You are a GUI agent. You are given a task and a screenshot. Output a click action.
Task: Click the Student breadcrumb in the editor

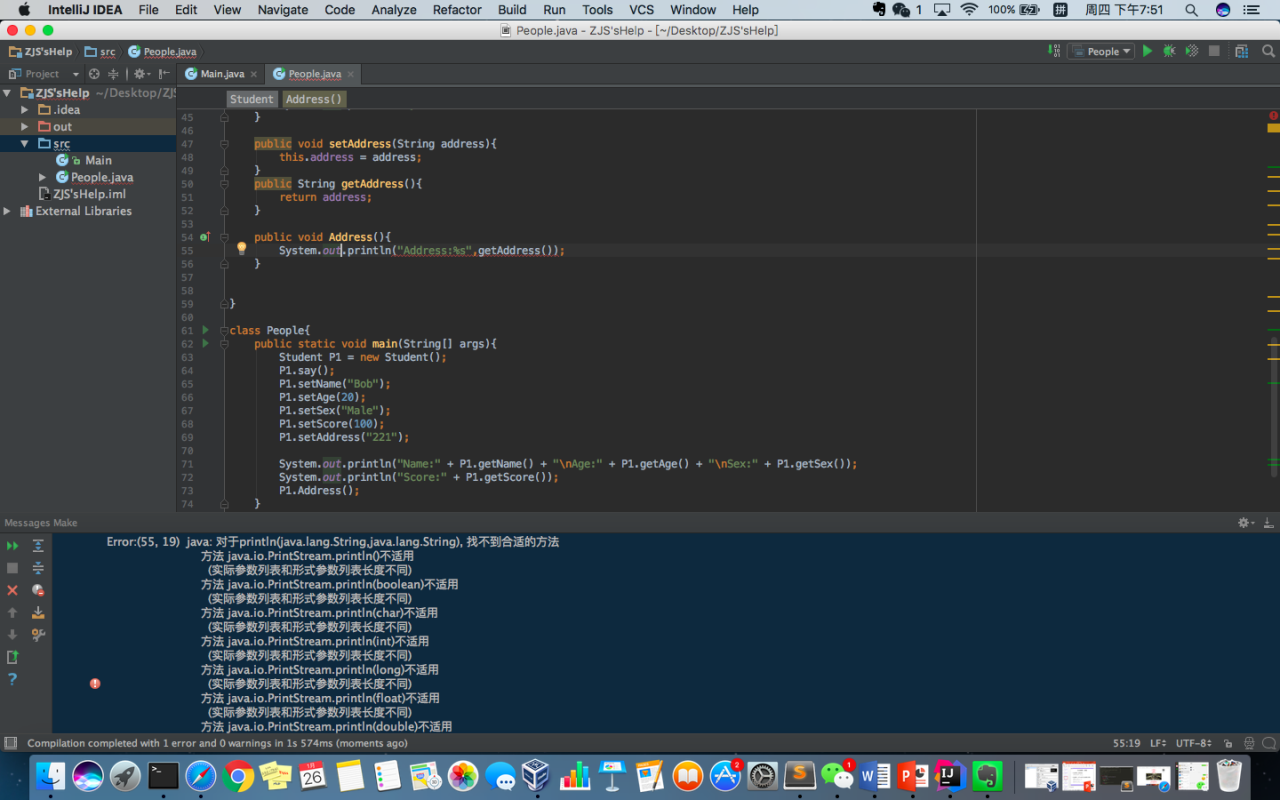tap(251, 99)
